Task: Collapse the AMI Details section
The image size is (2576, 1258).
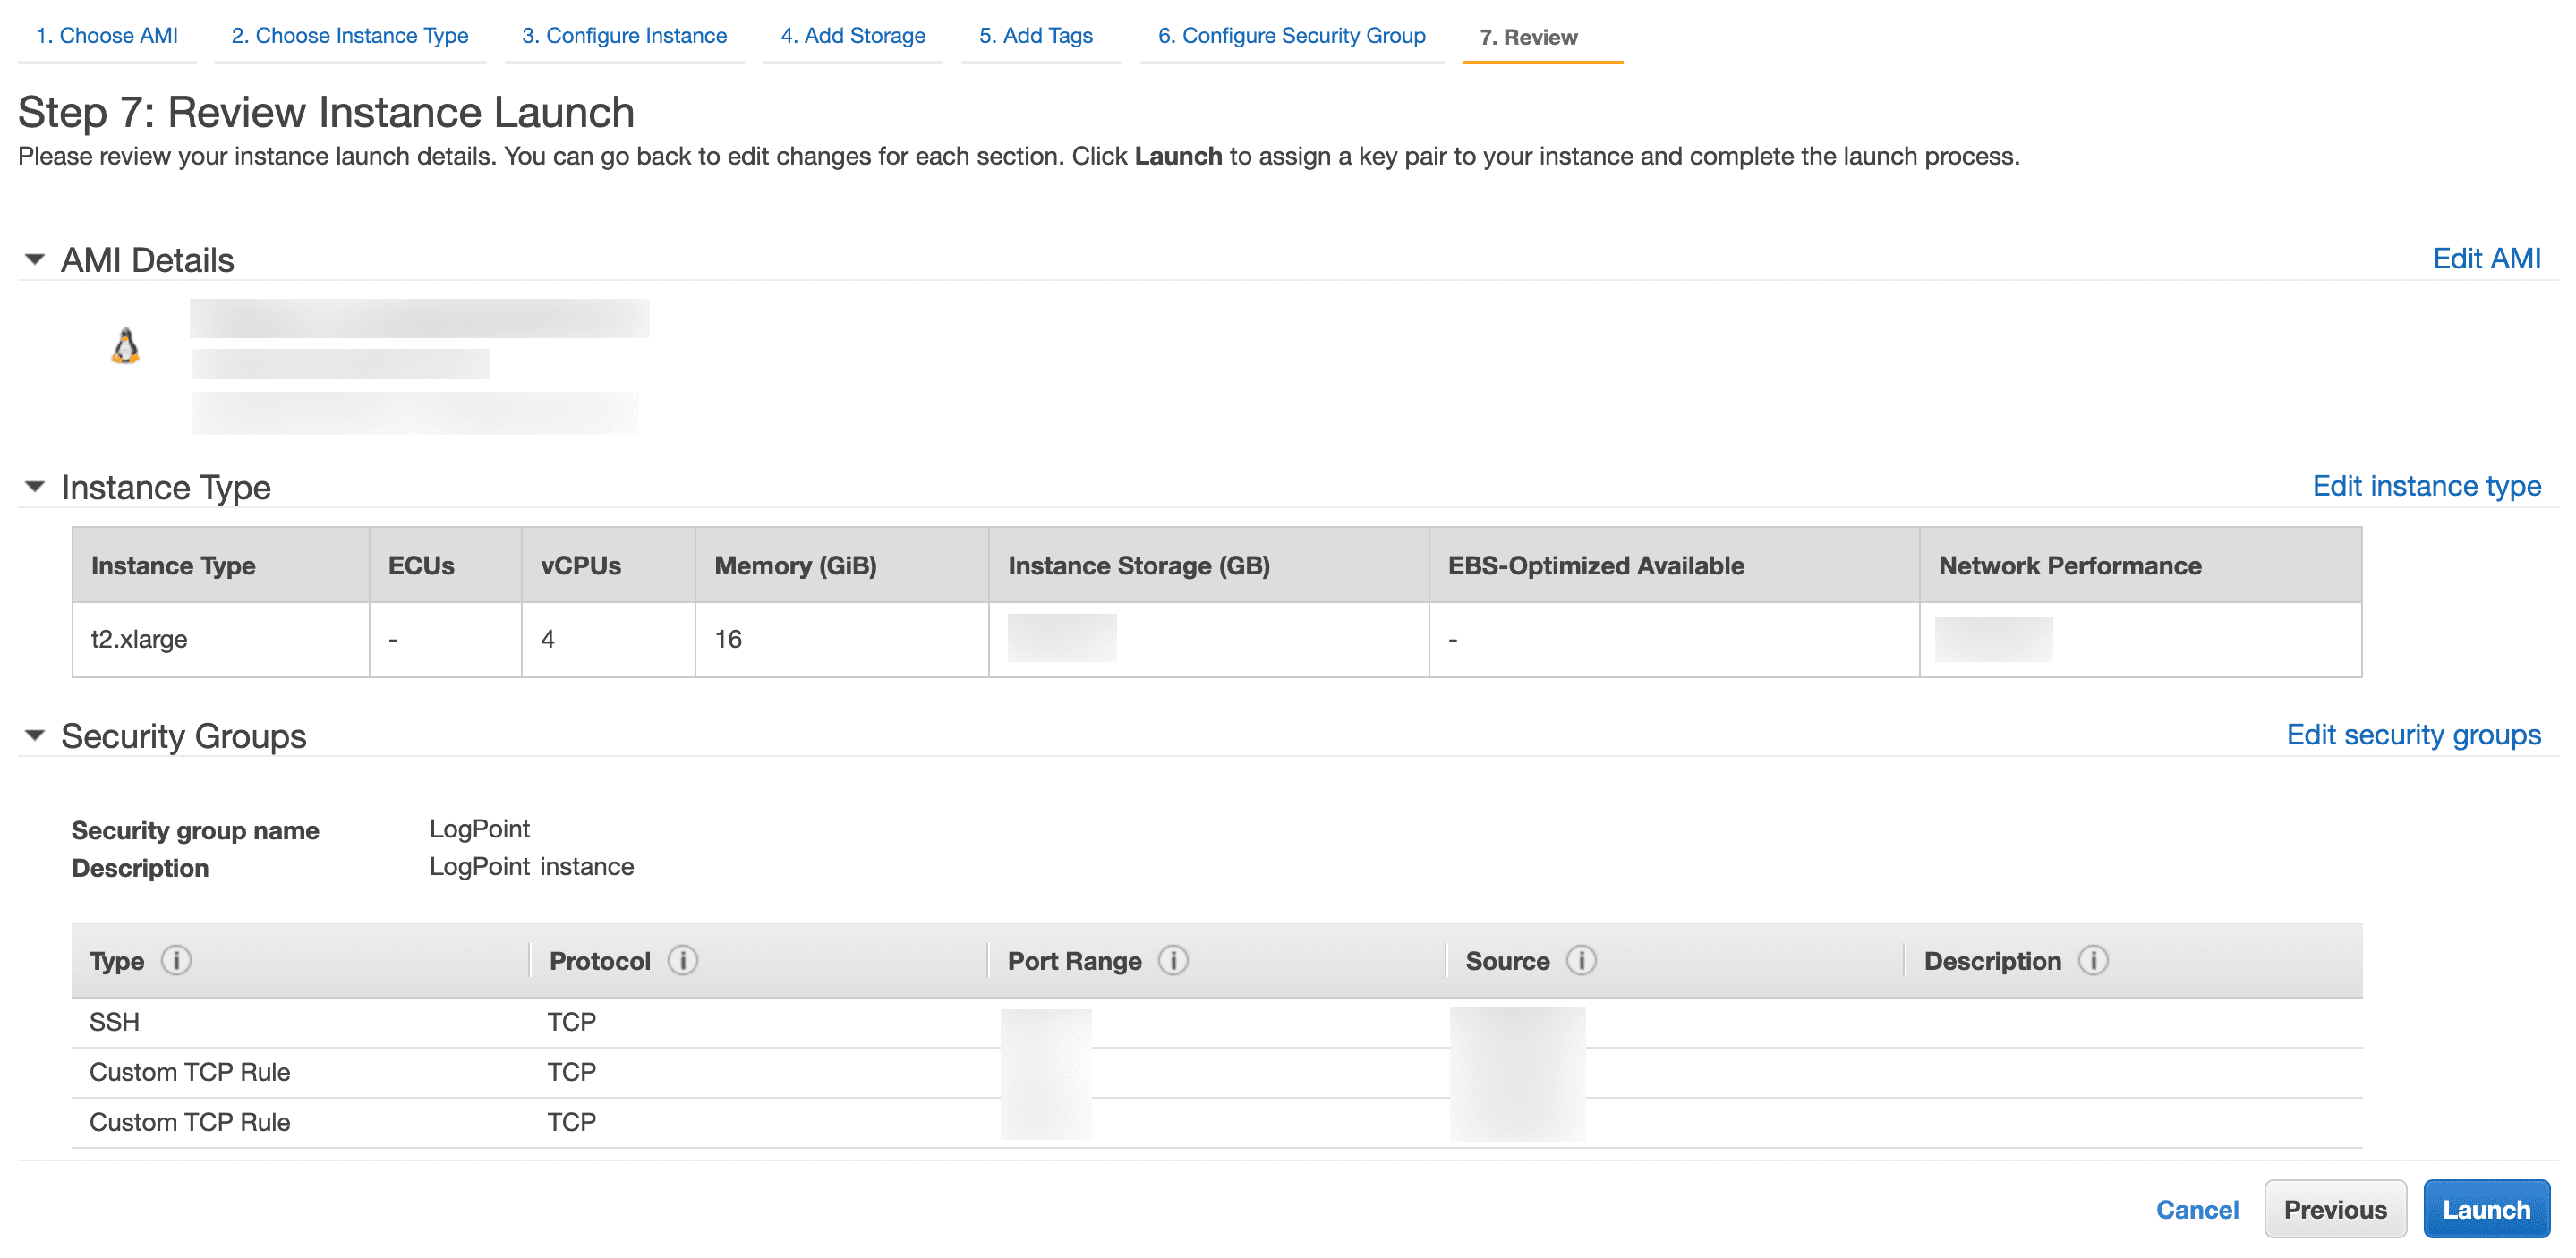Action: point(35,259)
